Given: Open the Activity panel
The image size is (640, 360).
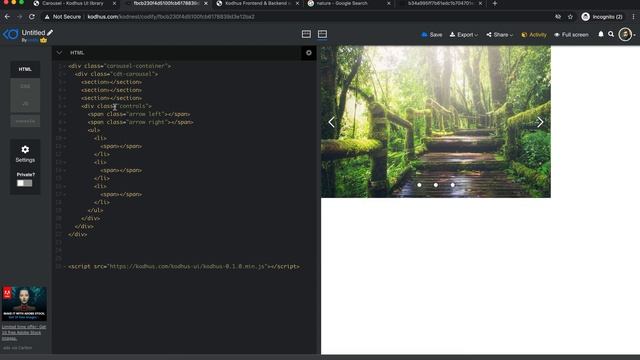Looking at the screenshot, I should tap(534, 35).
